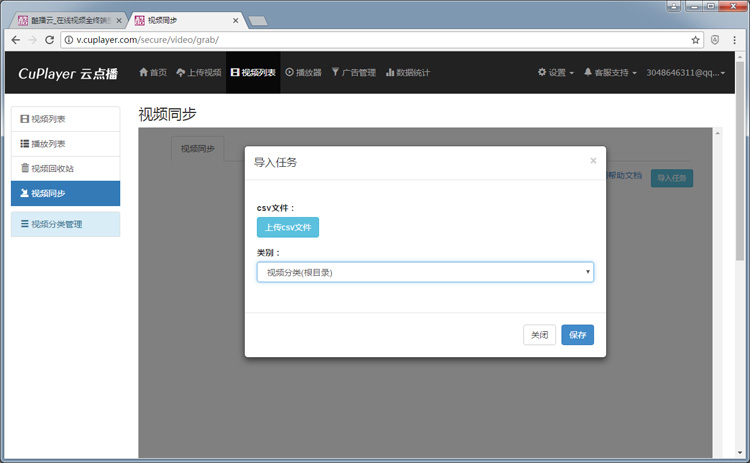Image resolution: width=750 pixels, height=463 pixels.
Task: Open the 设置 settings dropdown
Action: [x=555, y=72]
